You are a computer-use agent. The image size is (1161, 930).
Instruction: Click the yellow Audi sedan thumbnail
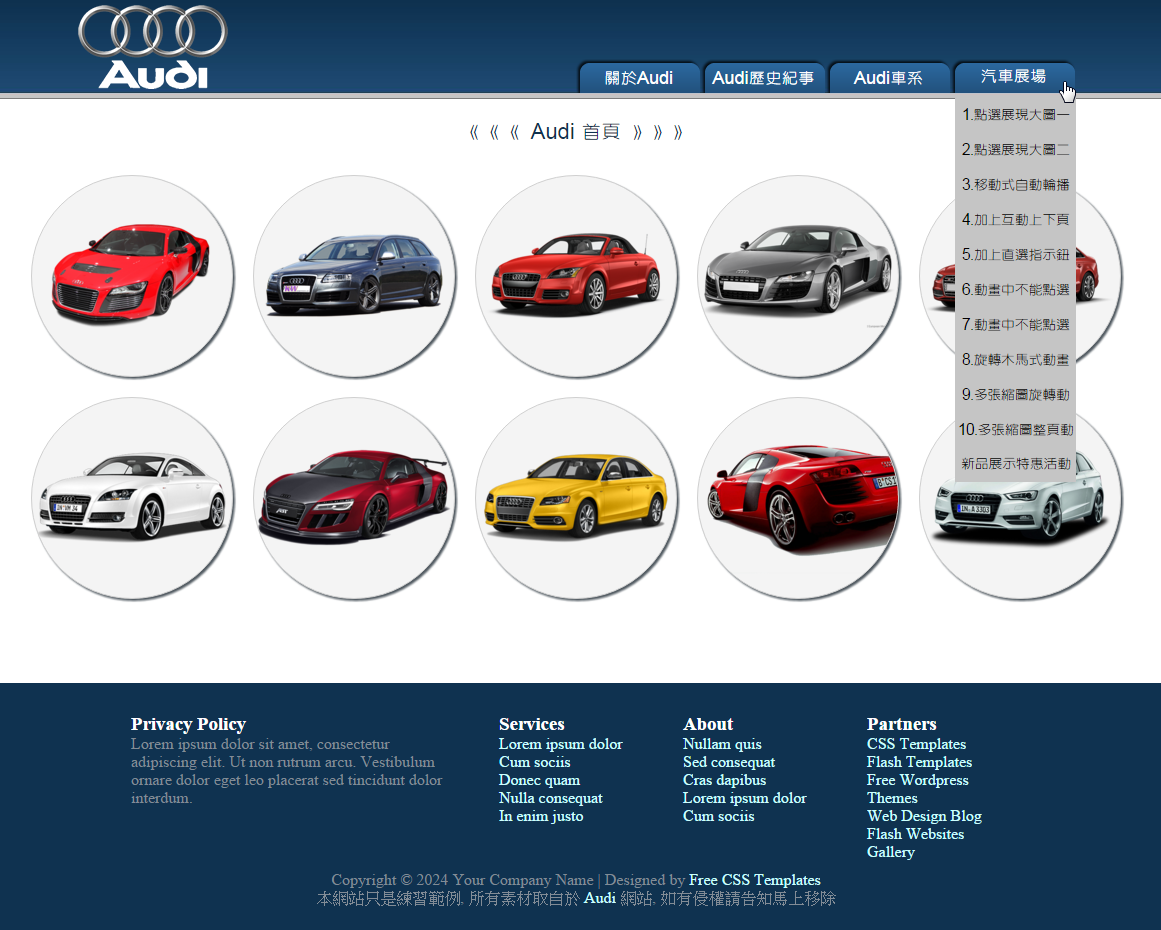pyautogui.click(x=577, y=499)
